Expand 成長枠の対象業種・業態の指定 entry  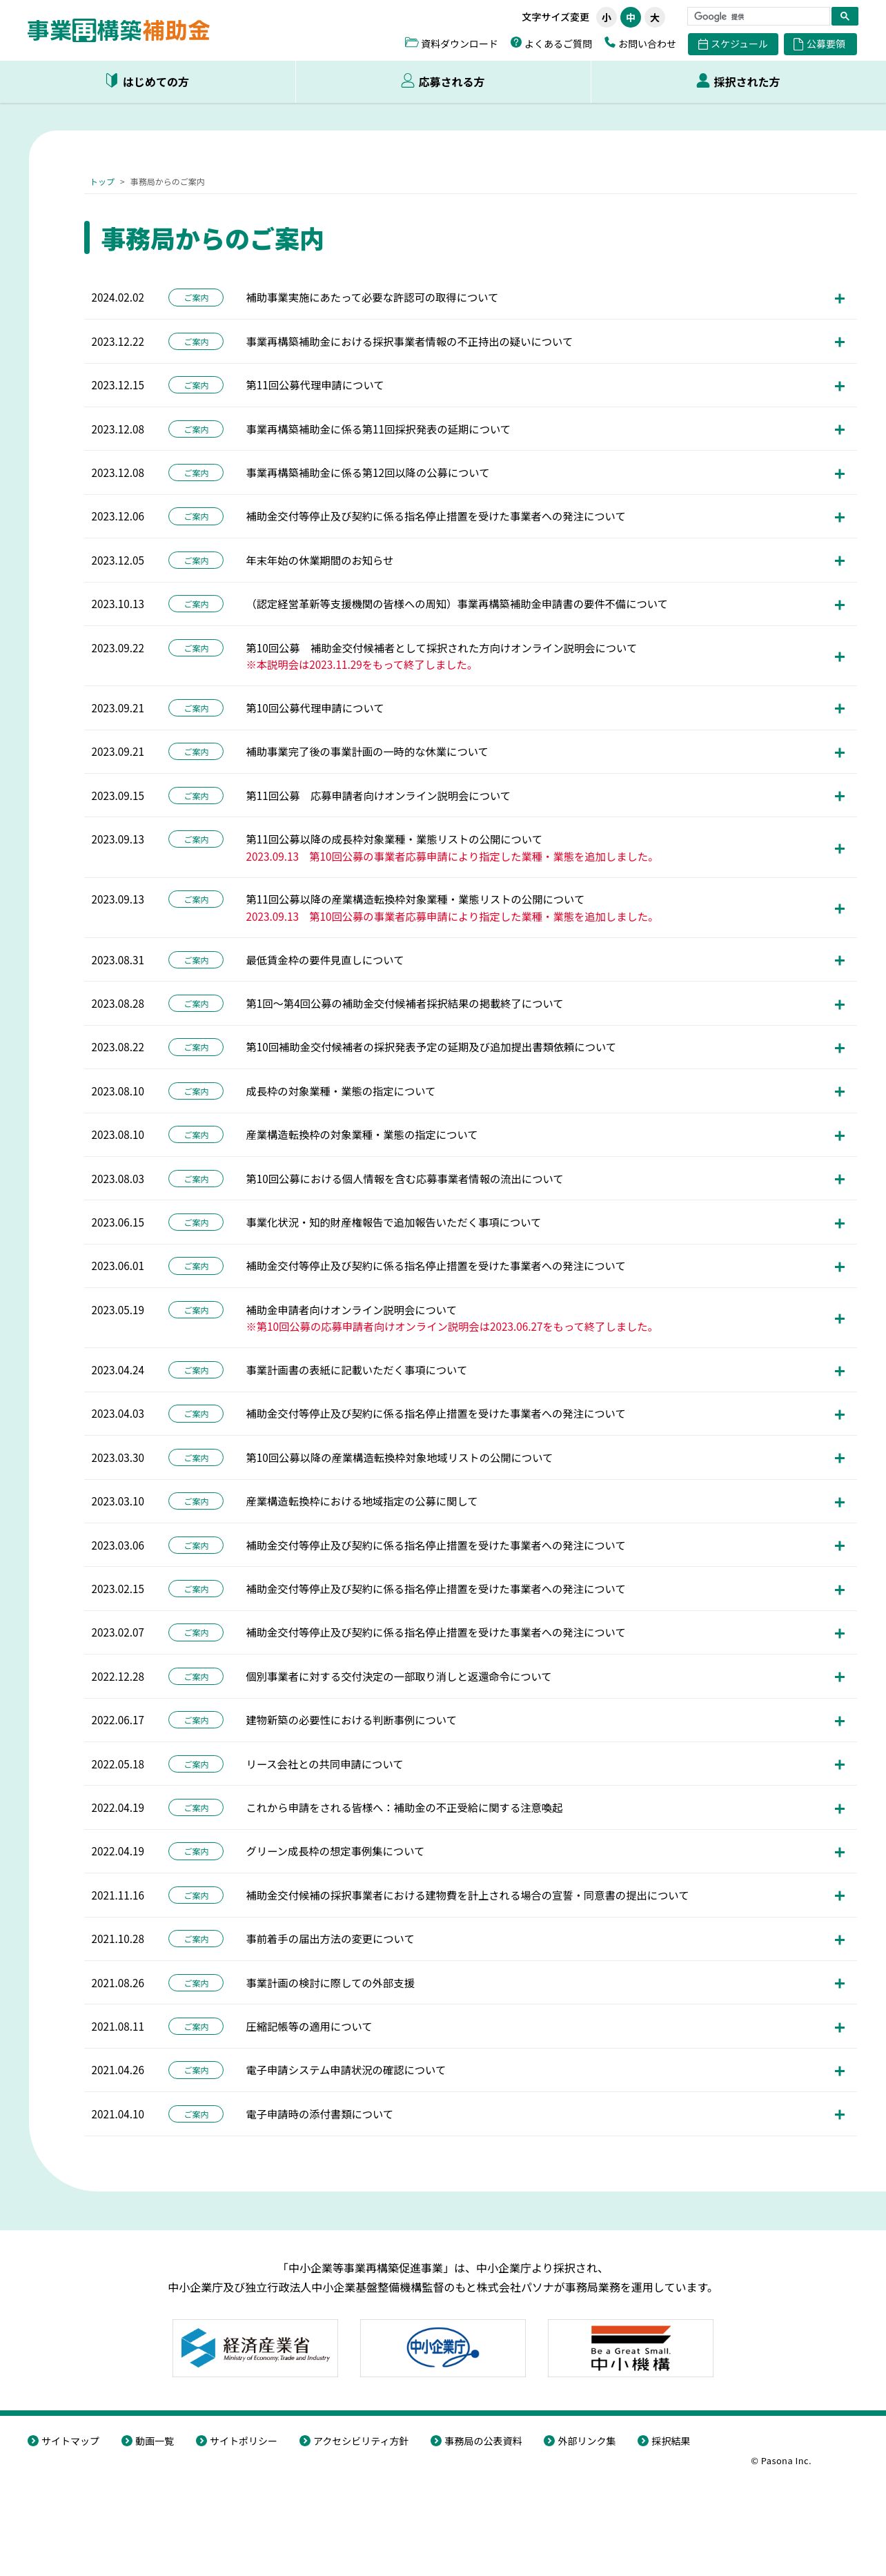(x=839, y=1092)
